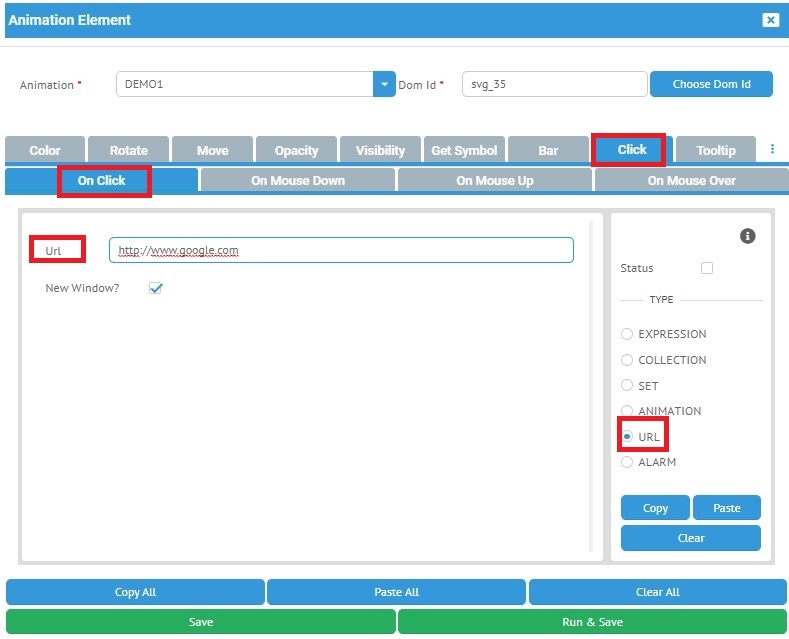
Task: Click the Url text input field
Action: (x=341, y=250)
